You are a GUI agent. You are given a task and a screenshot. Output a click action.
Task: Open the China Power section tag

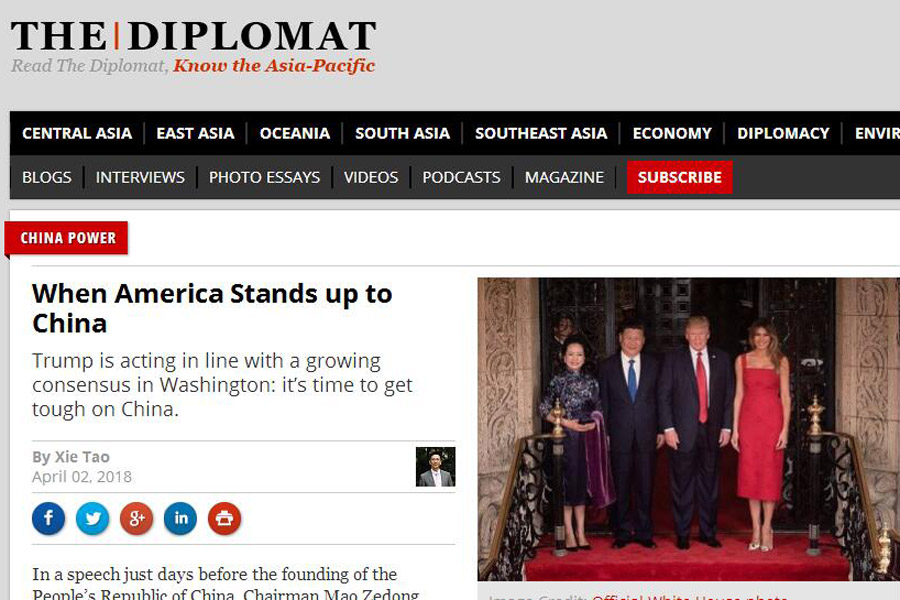click(x=68, y=238)
